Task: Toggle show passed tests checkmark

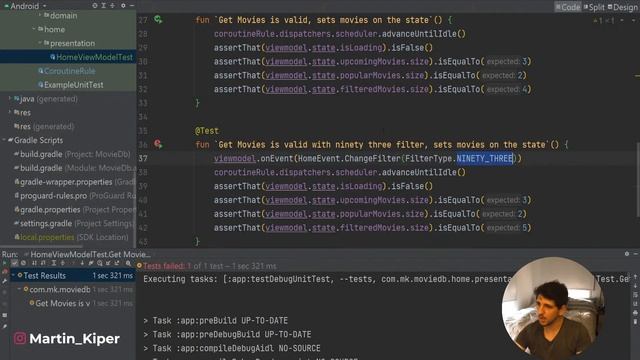Action: point(15,263)
